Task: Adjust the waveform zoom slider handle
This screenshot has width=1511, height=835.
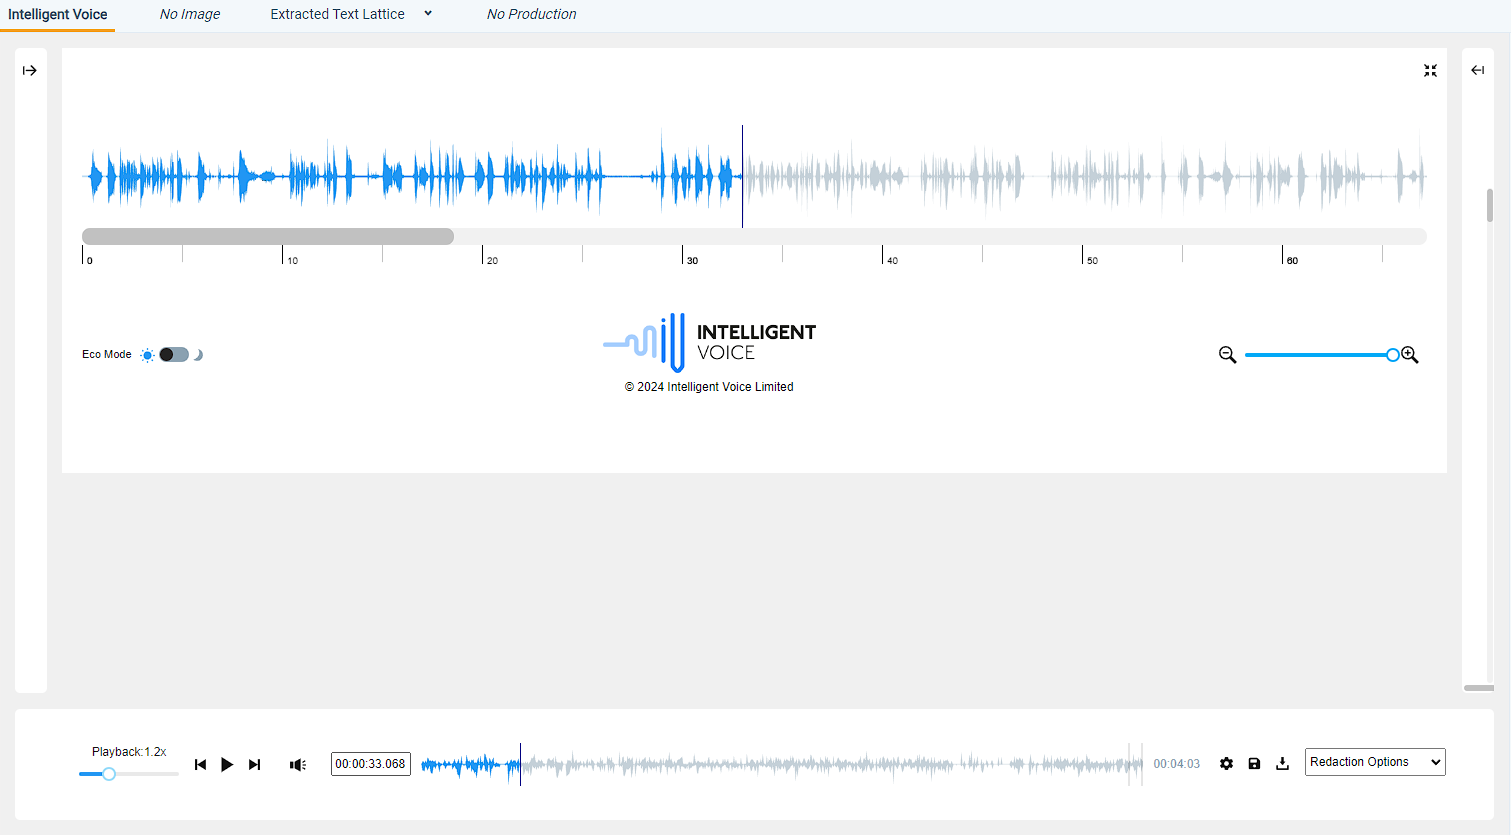Action: pos(1392,354)
